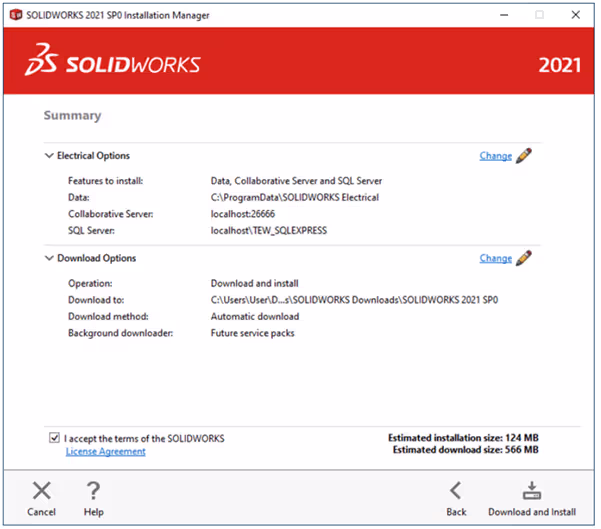Click the SQL Server label

91,230
